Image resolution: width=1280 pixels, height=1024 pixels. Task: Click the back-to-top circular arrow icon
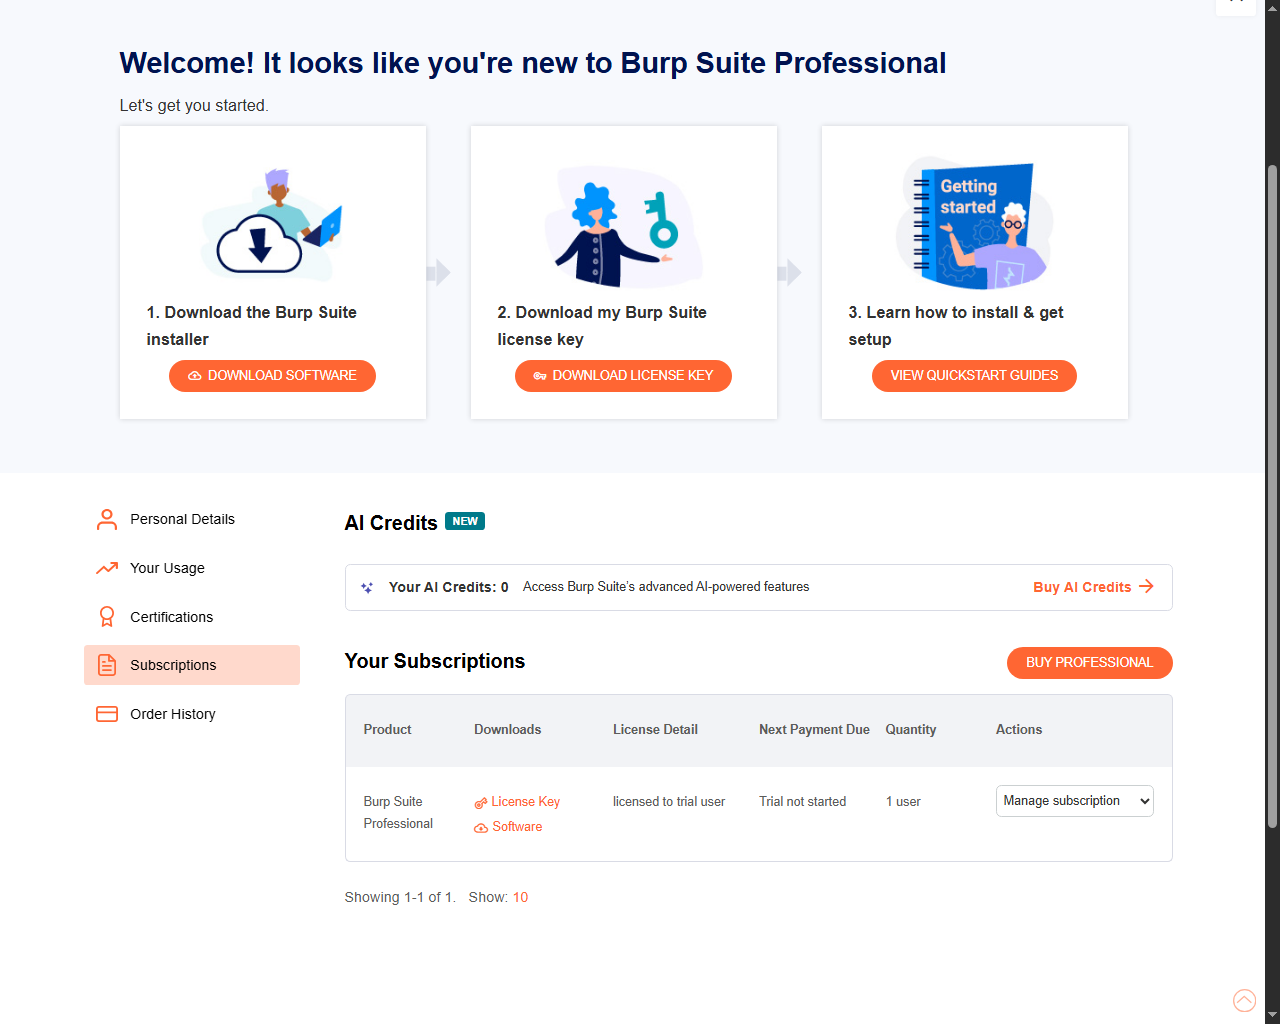pos(1244,1000)
